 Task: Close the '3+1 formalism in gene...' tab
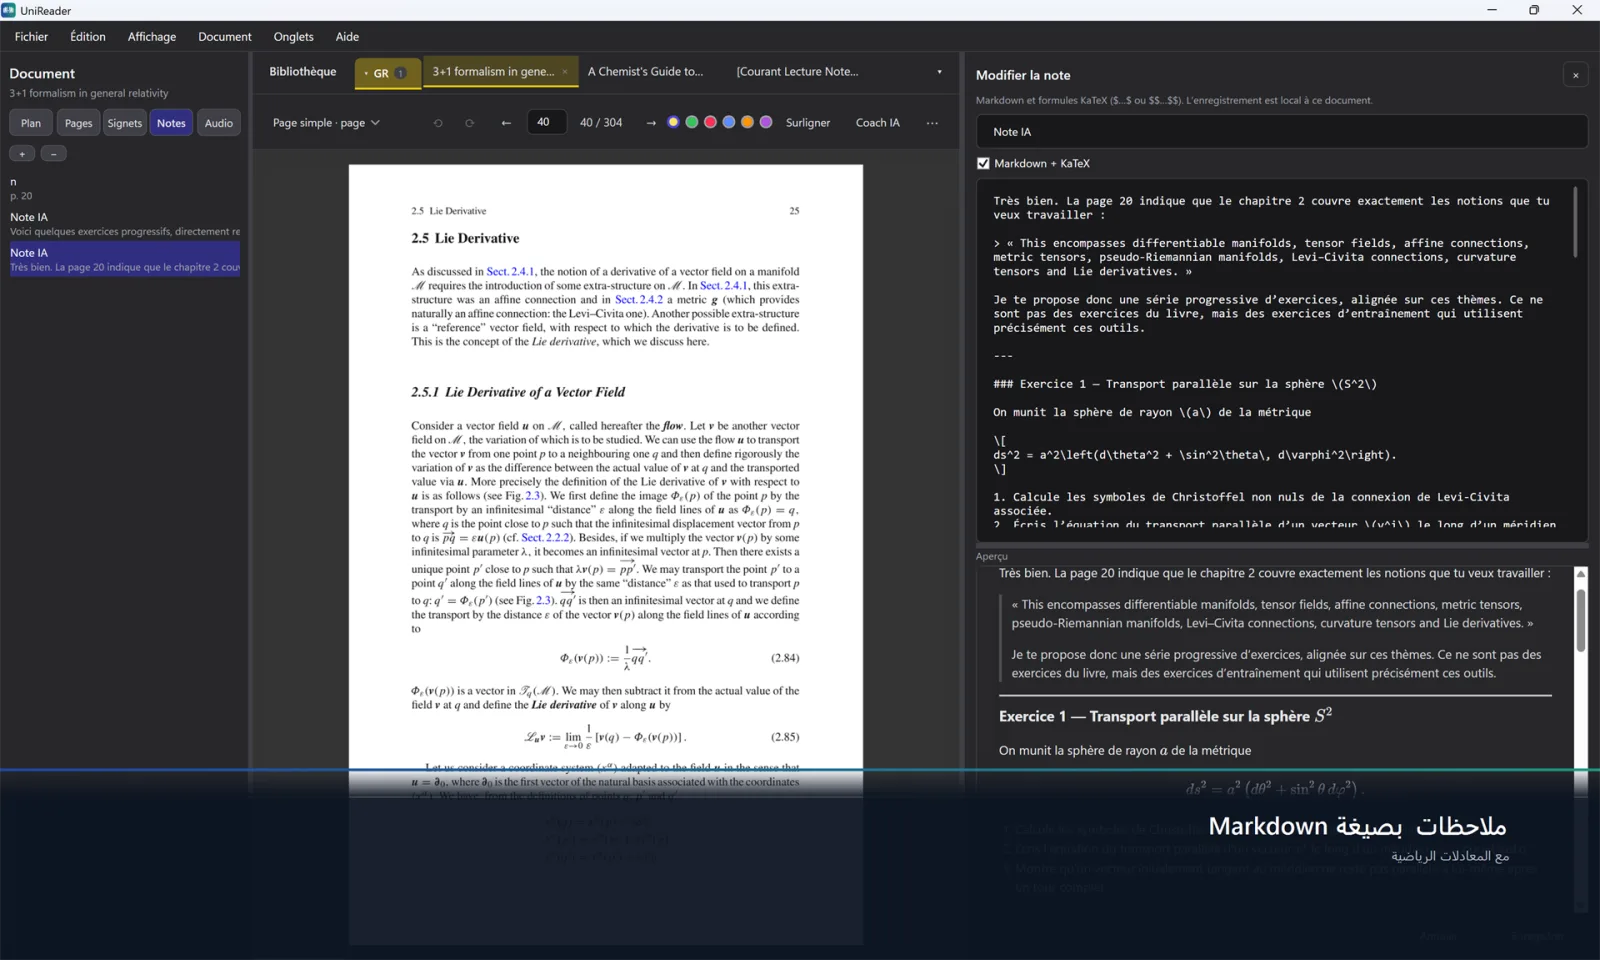(x=565, y=72)
